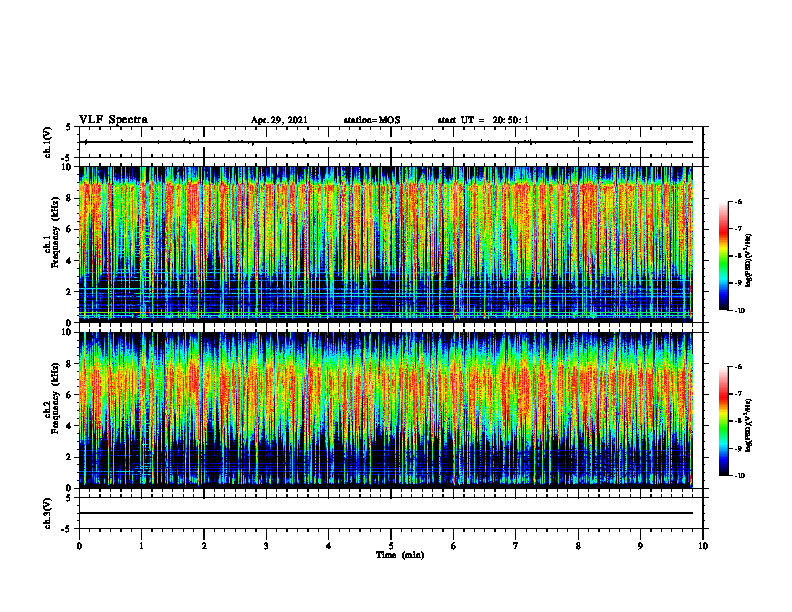
Task: Select the ch.2 spectrogram color bar
Action: click(723, 421)
